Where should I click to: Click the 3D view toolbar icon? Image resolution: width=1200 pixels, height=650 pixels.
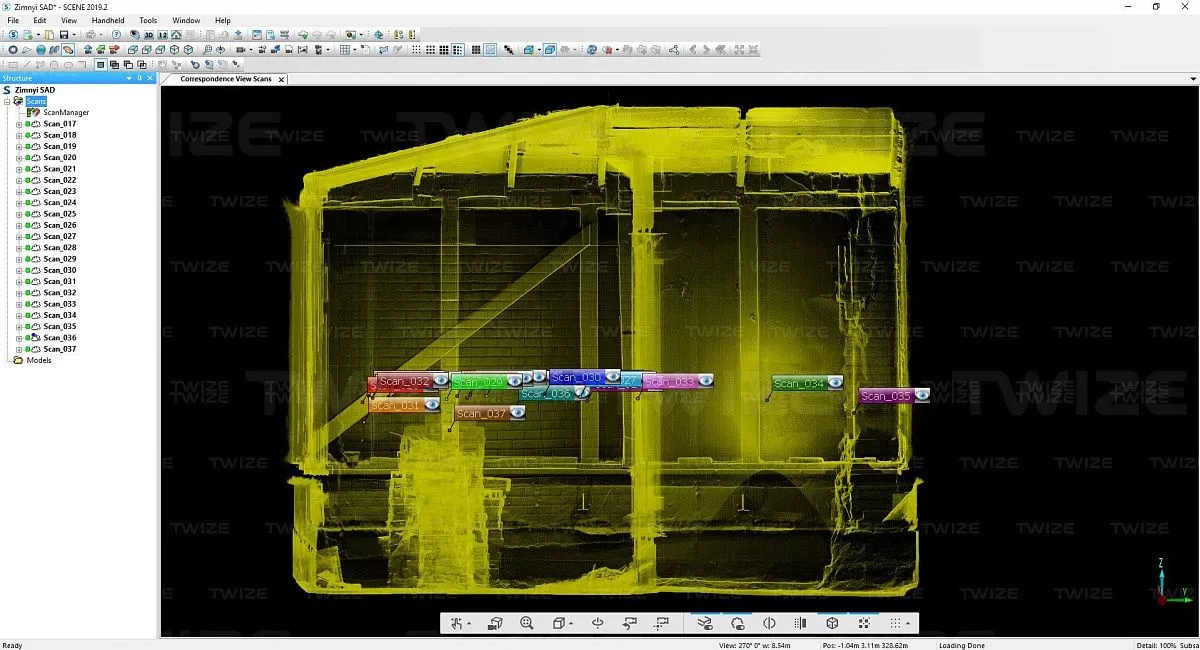pyautogui.click(x=148, y=35)
